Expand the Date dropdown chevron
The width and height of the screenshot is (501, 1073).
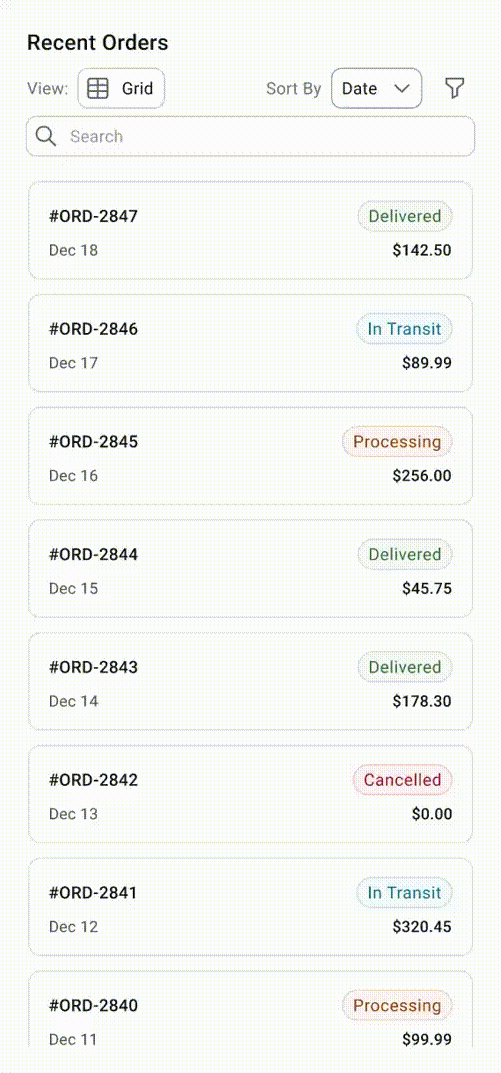402,88
